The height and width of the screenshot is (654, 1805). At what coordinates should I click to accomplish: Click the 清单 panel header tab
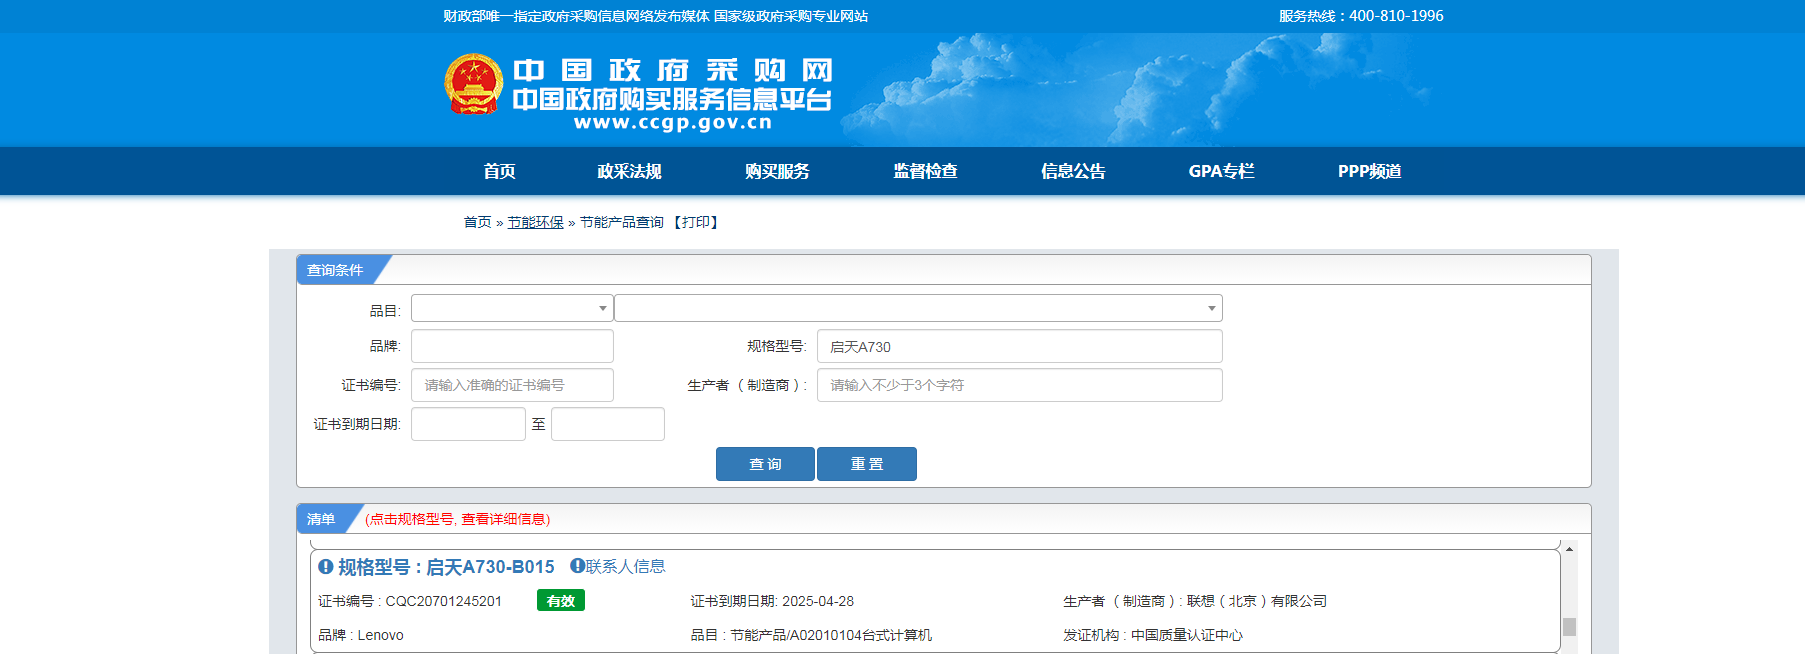pyautogui.click(x=322, y=519)
